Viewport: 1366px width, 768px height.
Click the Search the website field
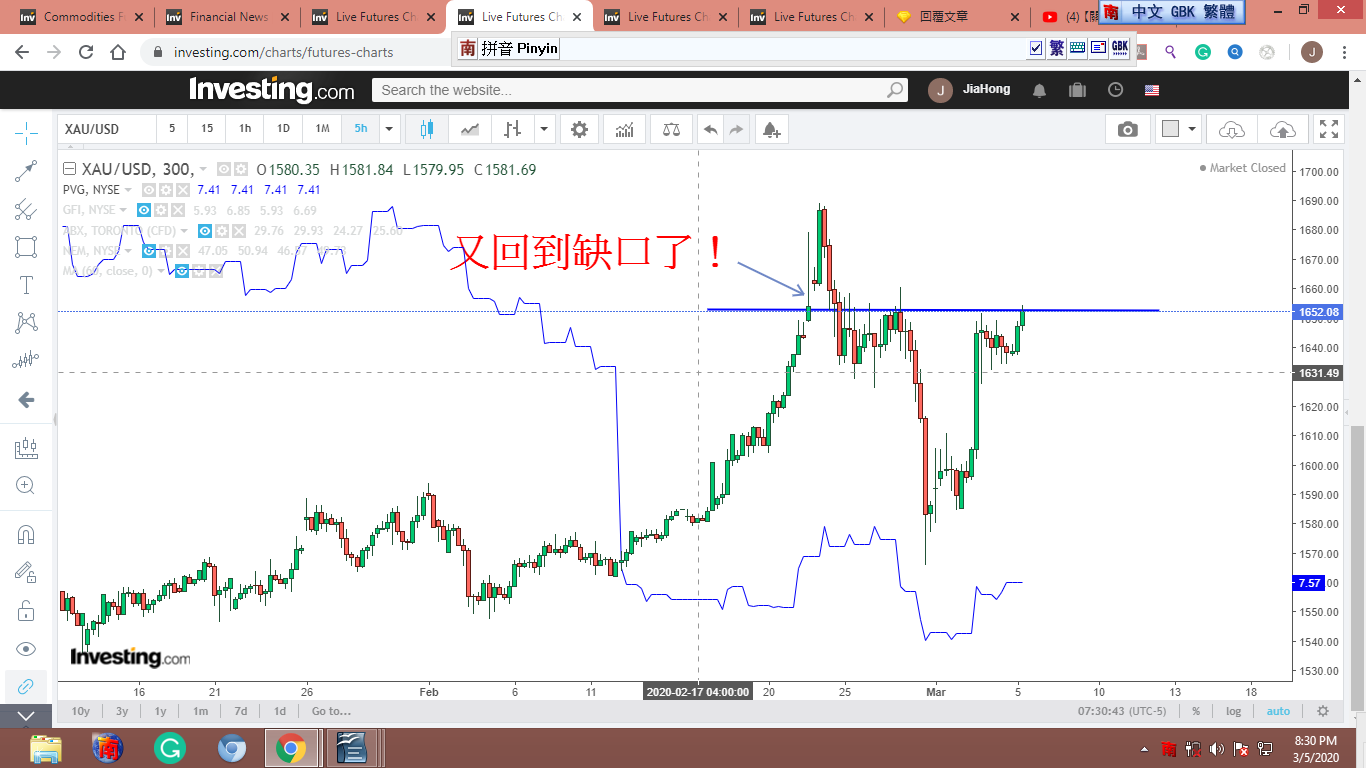tap(630, 90)
